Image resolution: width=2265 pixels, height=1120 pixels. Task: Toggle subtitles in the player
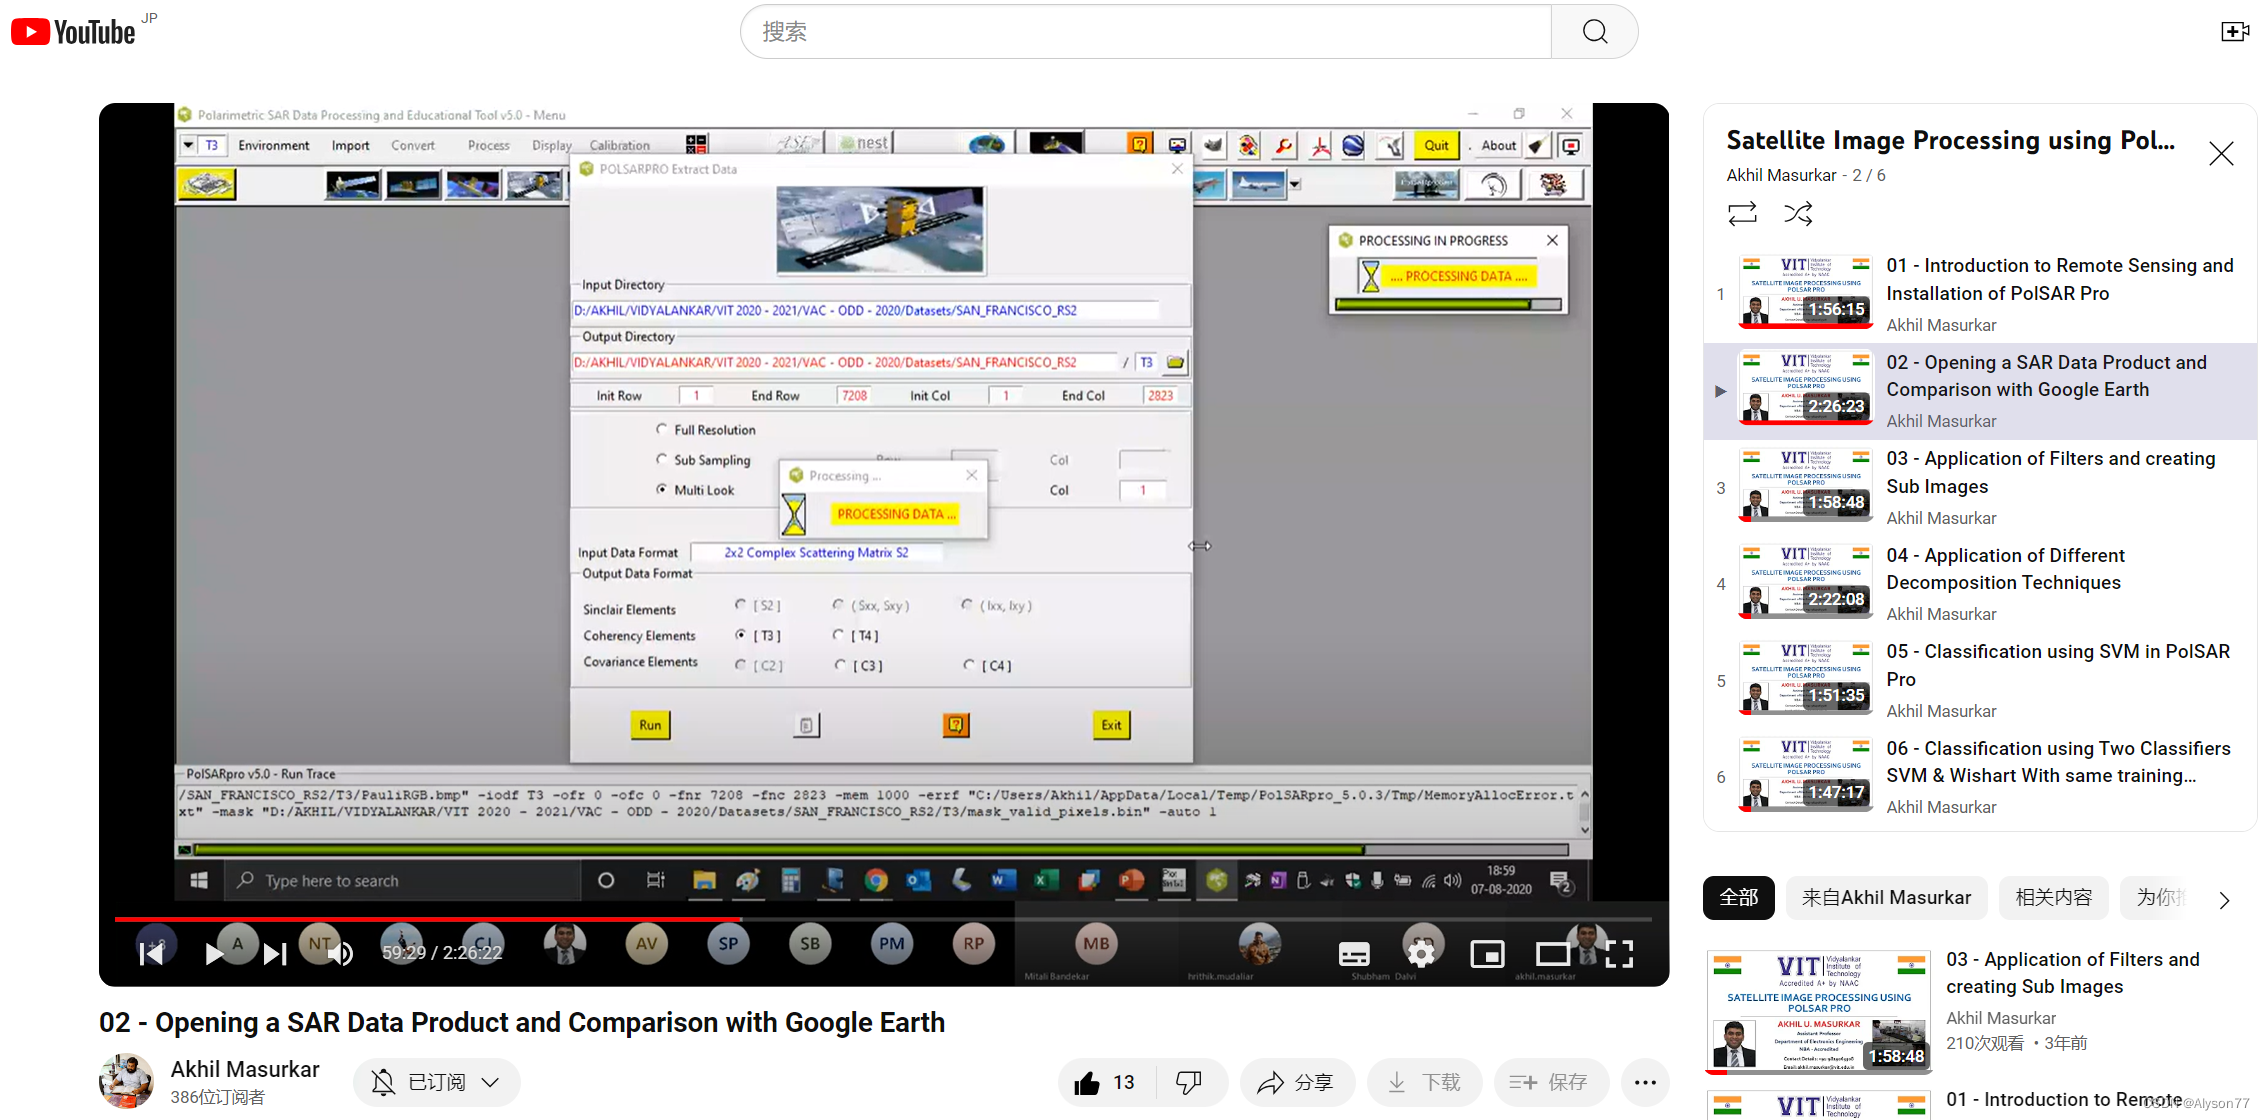(1354, 954)
